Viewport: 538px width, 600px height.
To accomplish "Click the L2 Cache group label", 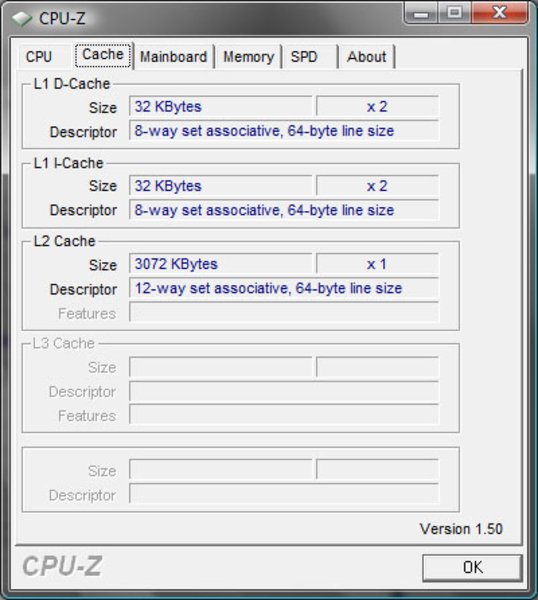I will click(65, 241).
